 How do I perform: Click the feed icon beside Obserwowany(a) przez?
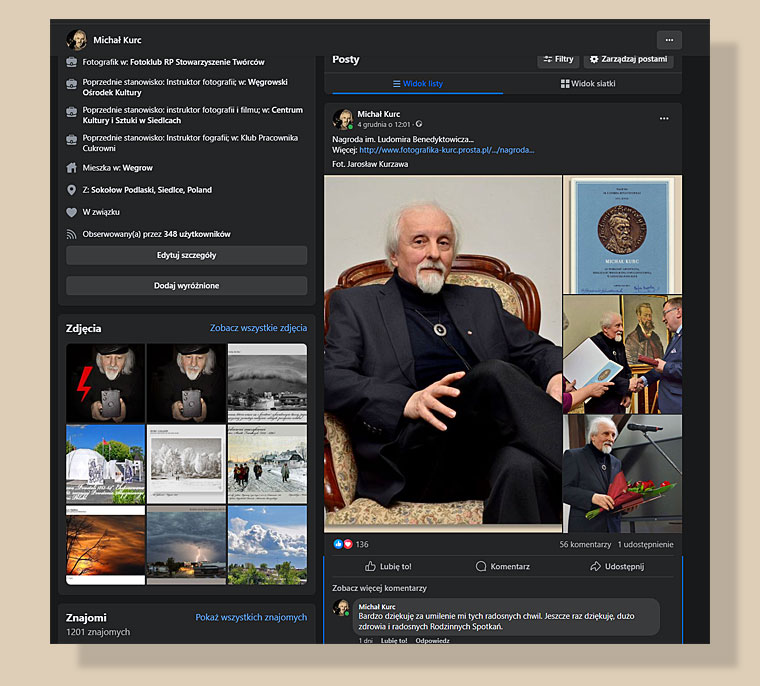point(71,234)
